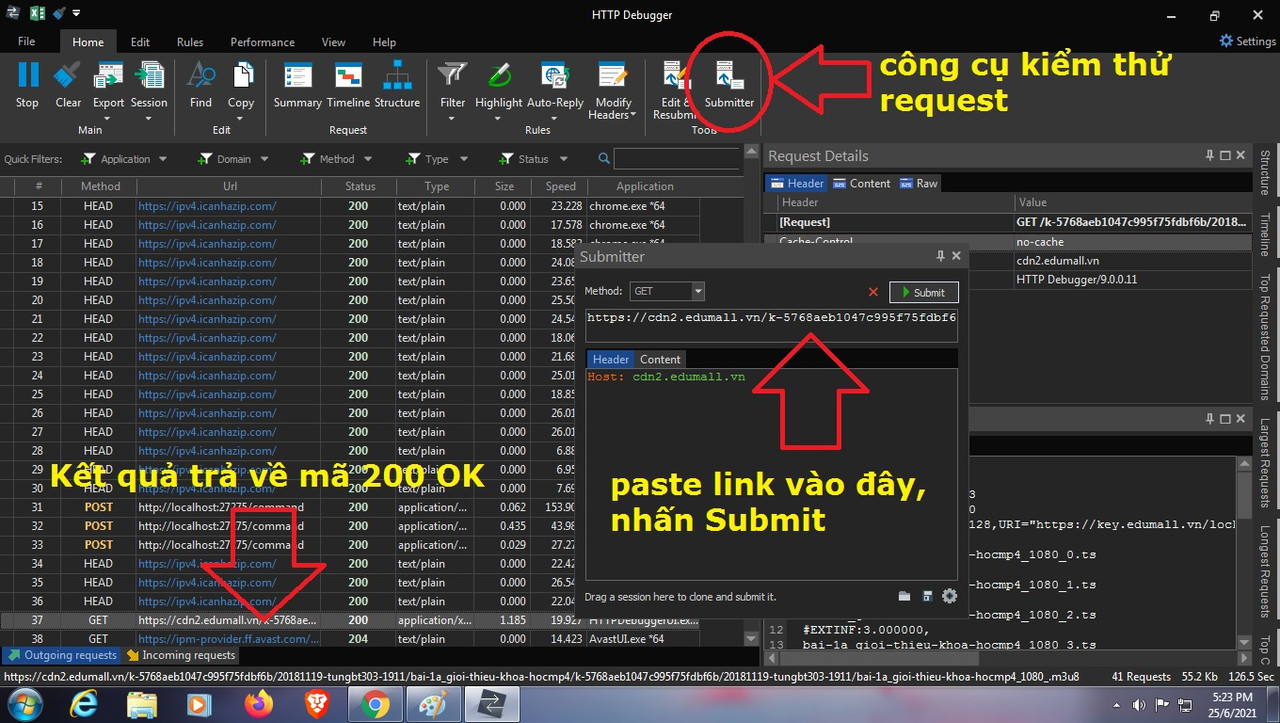Open Brave browser from the taskbar
Screen dimensions: 1280x723
pos(316,706)
